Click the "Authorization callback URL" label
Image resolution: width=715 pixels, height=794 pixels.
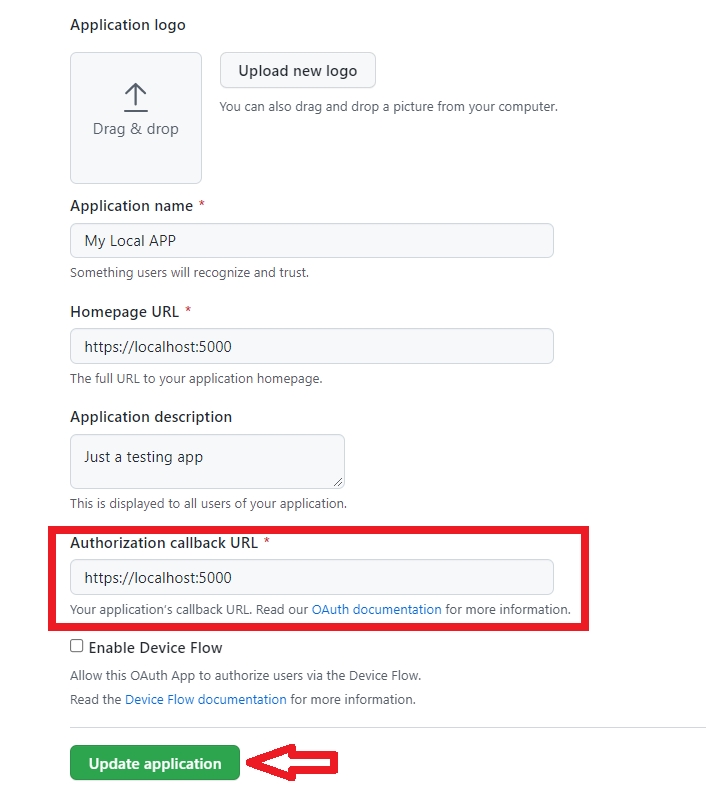tap(164, 543)
